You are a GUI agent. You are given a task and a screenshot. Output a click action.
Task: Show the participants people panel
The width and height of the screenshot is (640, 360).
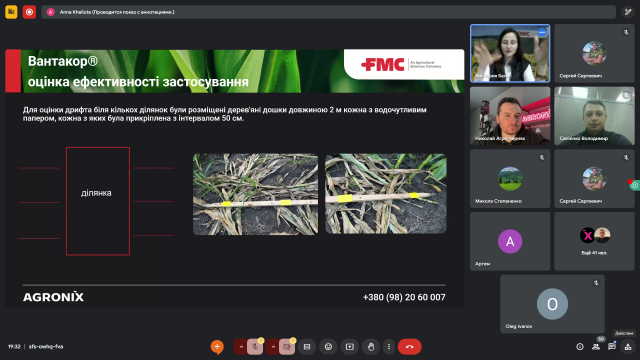coord(596,347)
